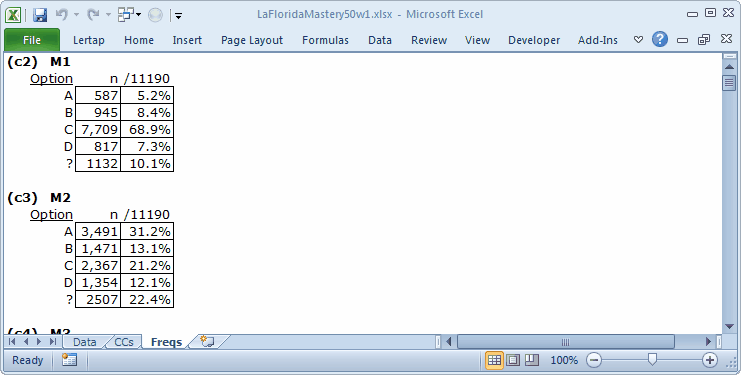Open the Undo history dropdown arrow
Viewport: 741px width, 375px height.
pos(77,15)
